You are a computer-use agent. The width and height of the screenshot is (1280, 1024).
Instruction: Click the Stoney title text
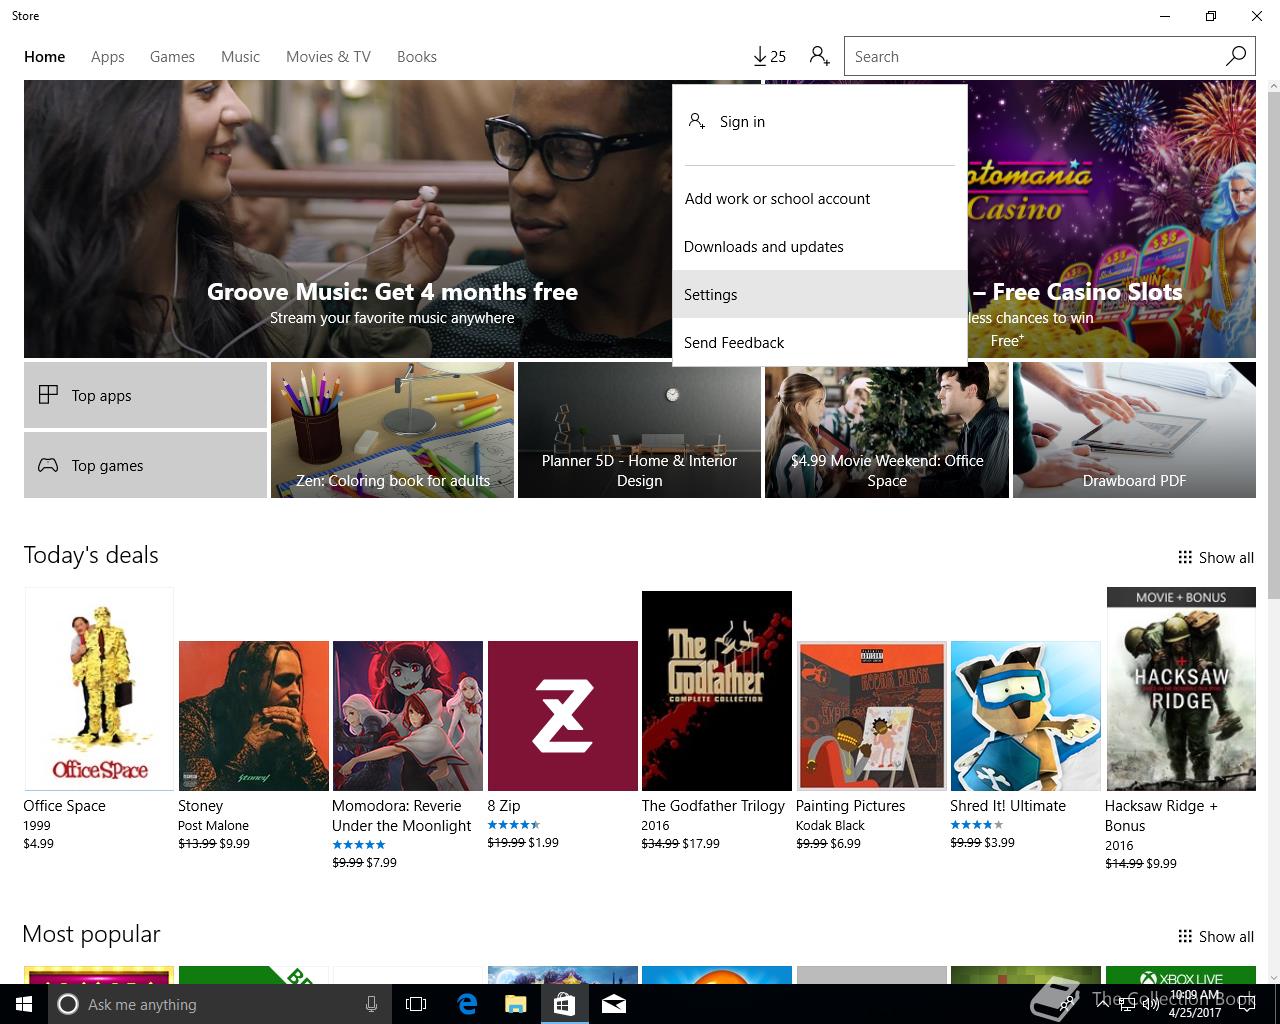tap(200, 806)
